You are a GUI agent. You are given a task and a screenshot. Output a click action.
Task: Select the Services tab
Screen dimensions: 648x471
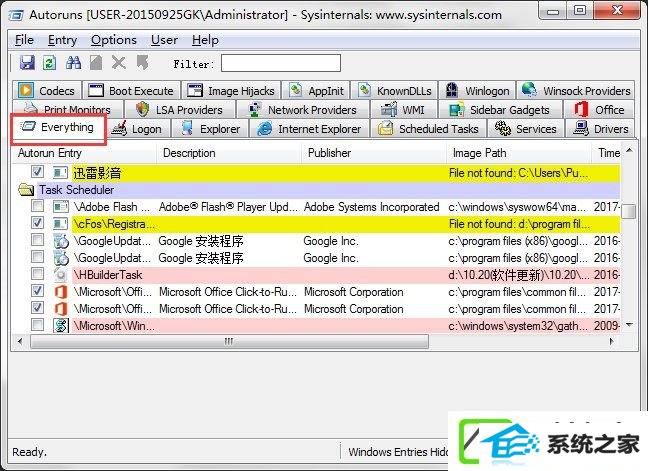pos(526,129)
